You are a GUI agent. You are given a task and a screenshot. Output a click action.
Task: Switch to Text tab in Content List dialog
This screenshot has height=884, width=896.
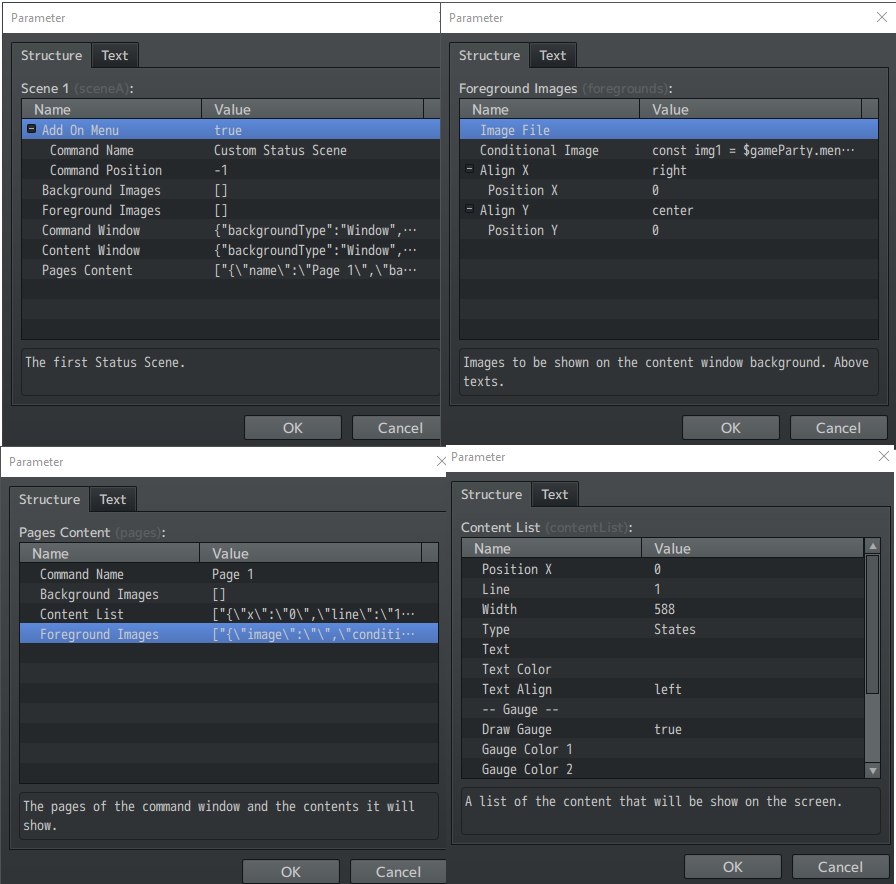pyautogui.click(x=555, y=494)
